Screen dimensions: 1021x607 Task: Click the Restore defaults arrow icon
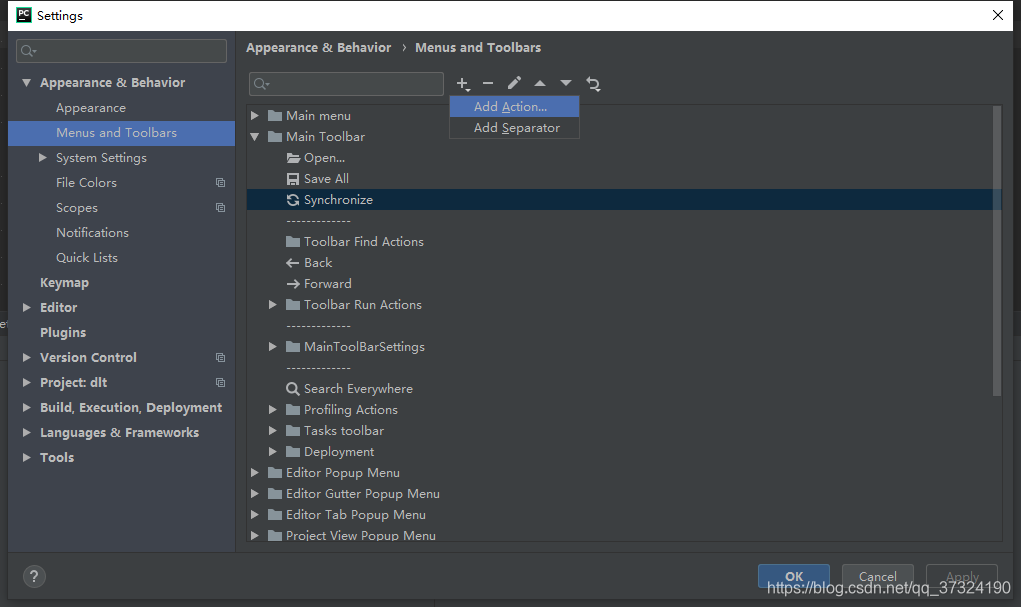coord(593,83)
